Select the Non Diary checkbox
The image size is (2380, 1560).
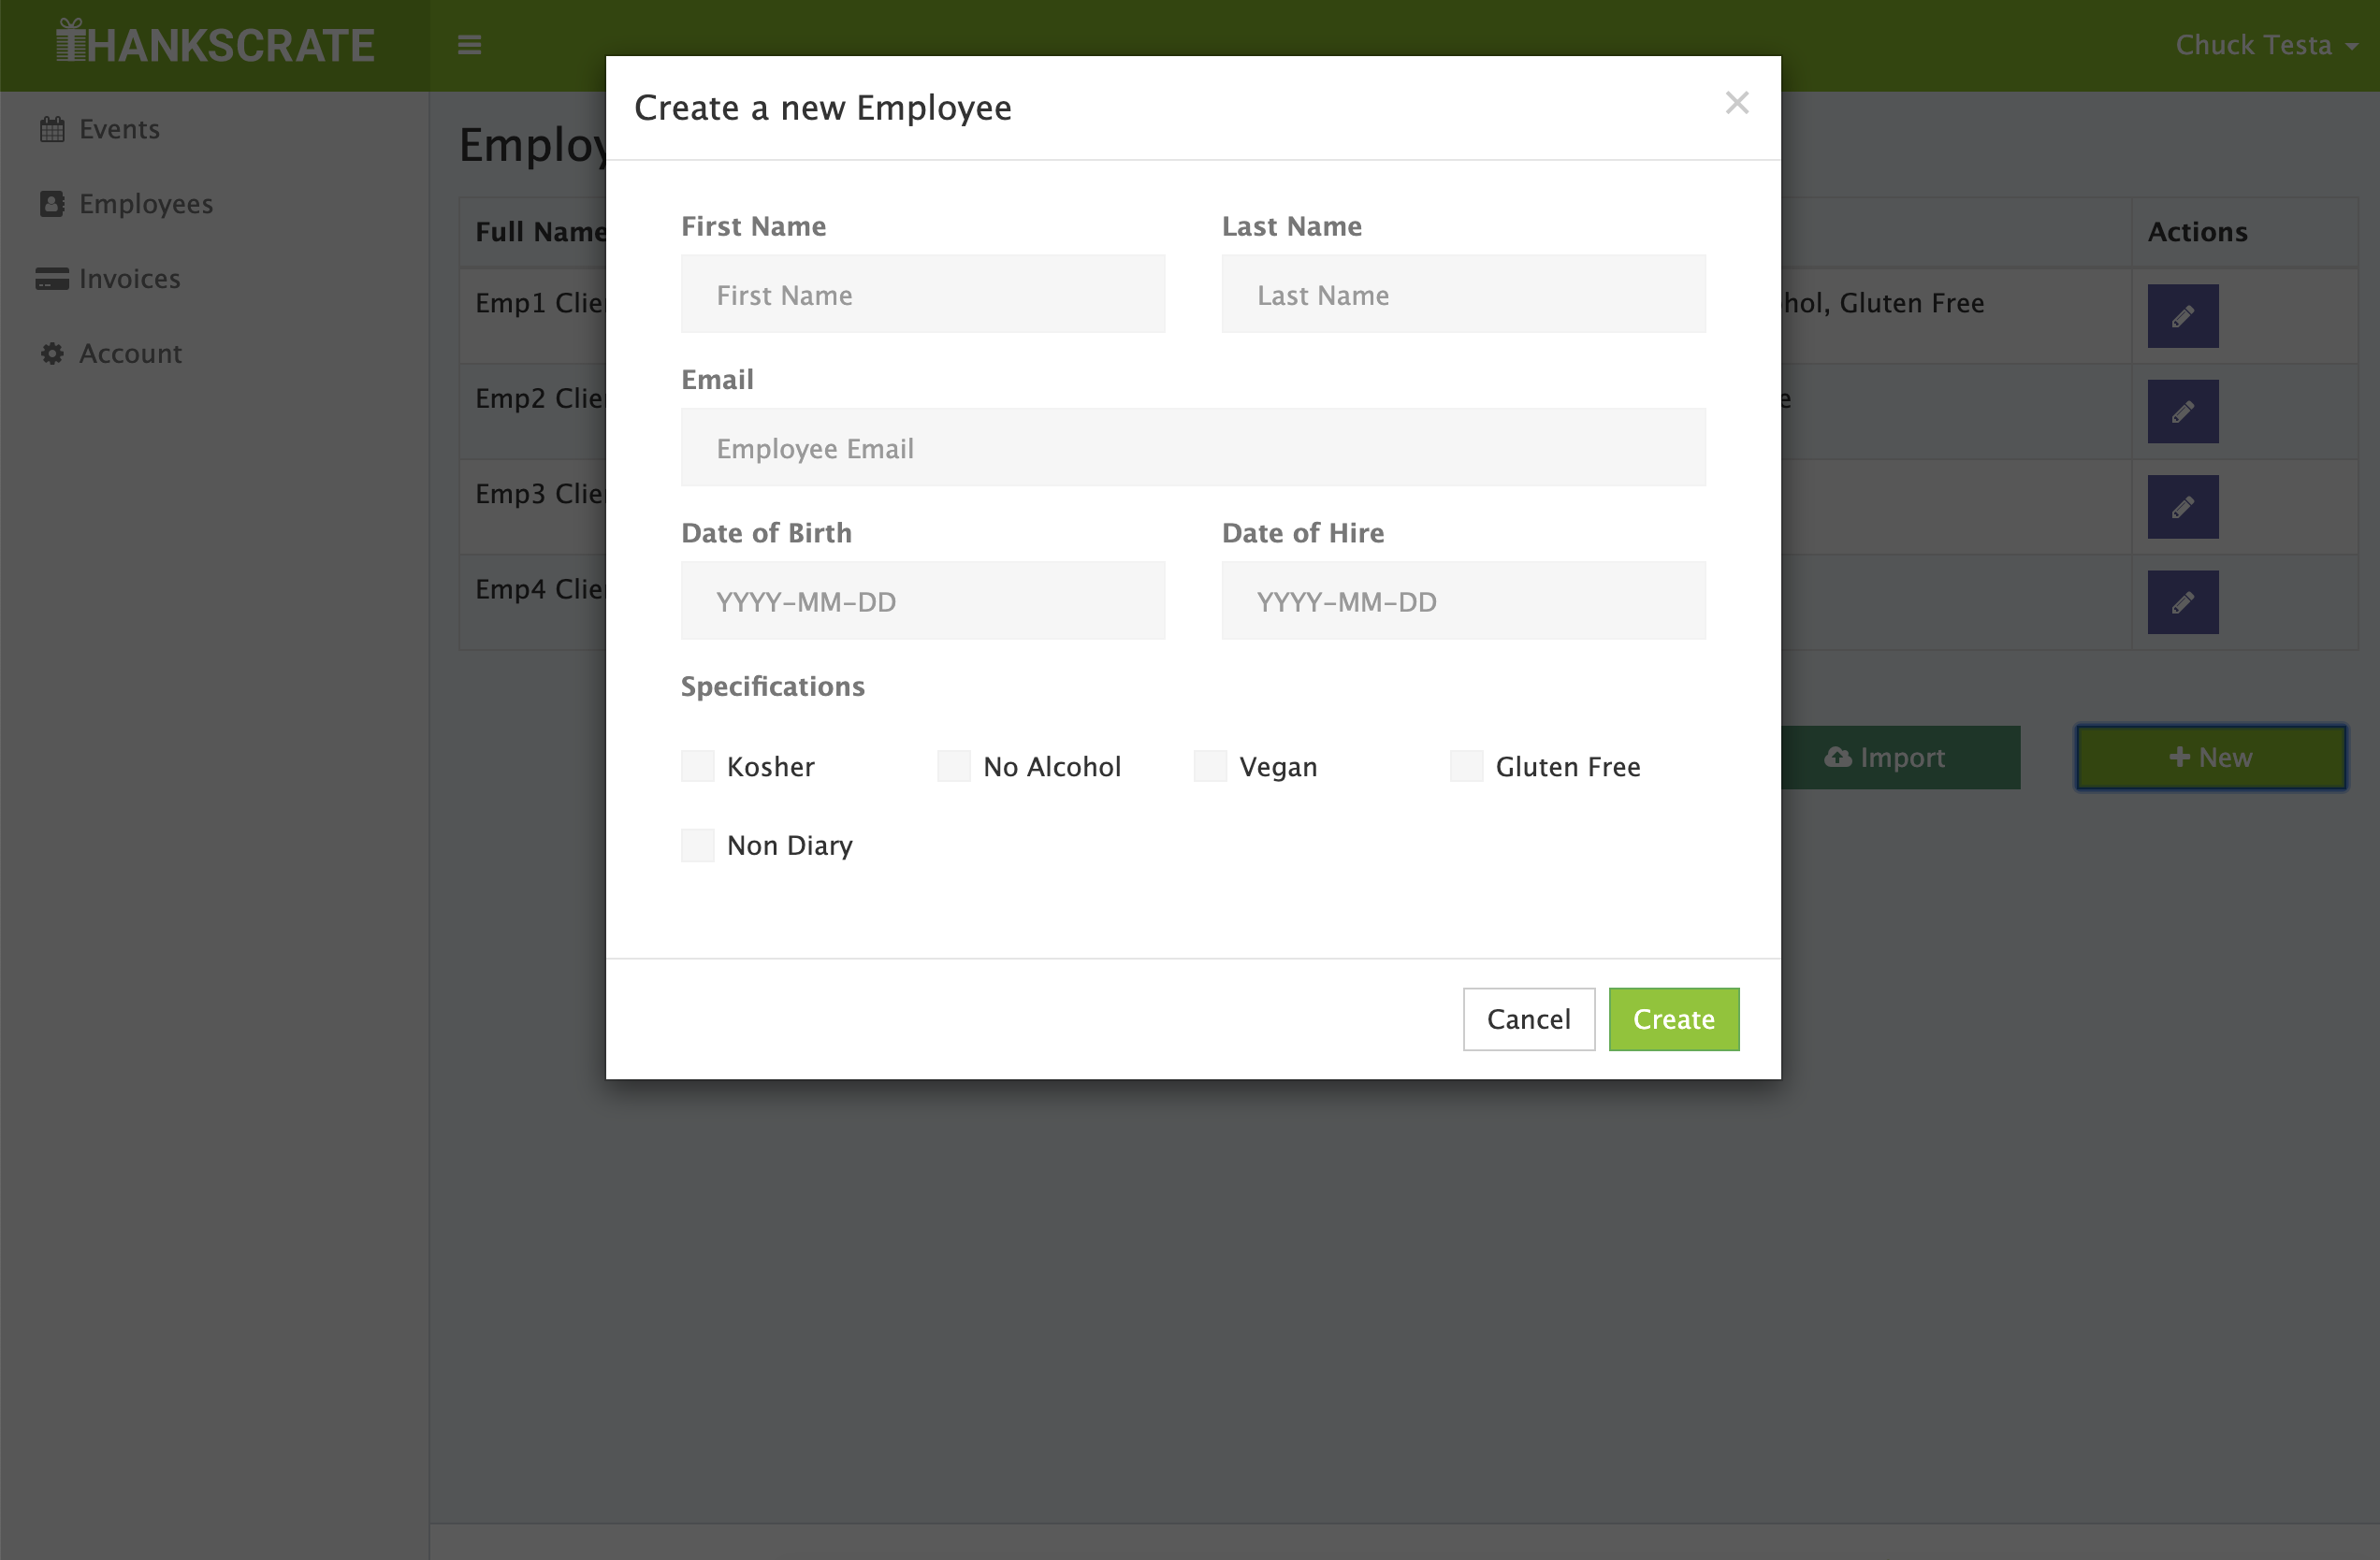(698, 845)
